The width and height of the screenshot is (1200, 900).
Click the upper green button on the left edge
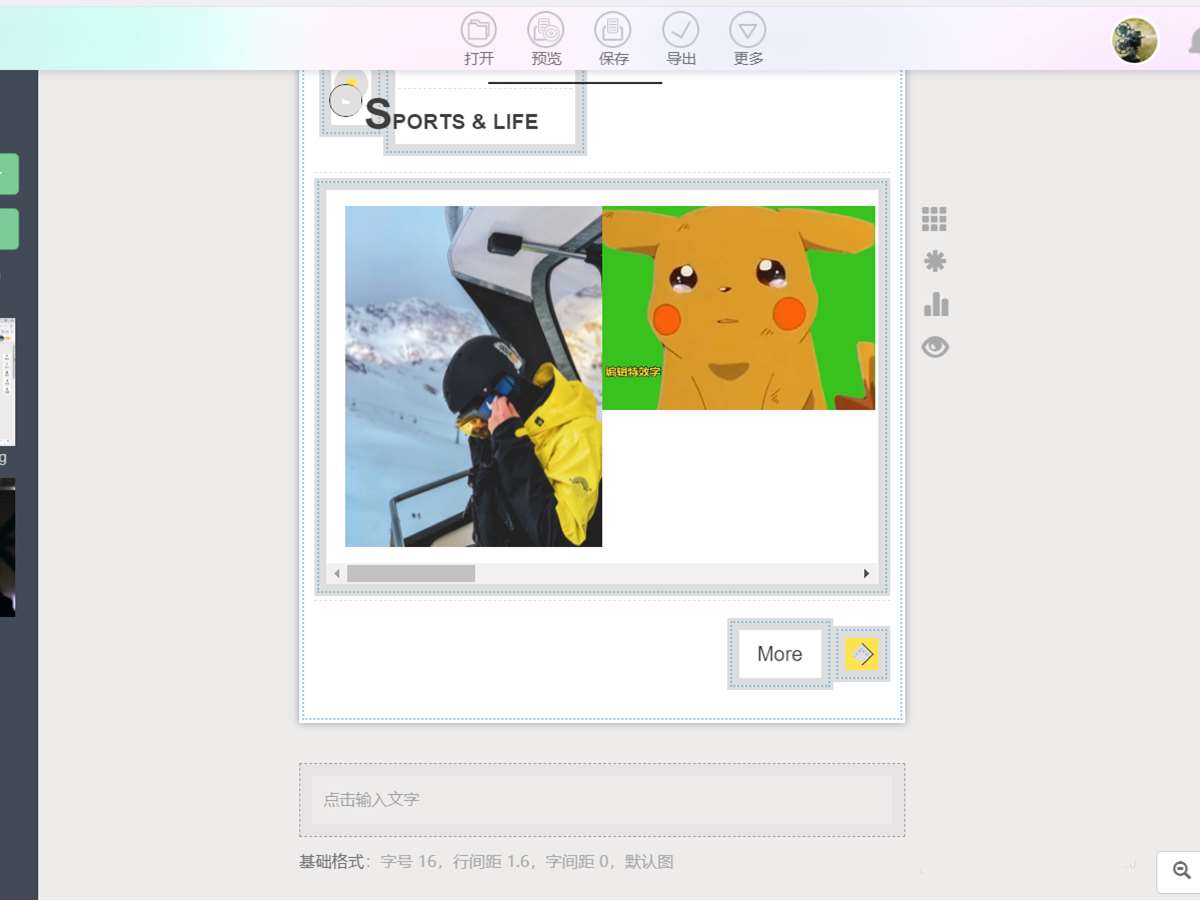(x=9, y=174)
